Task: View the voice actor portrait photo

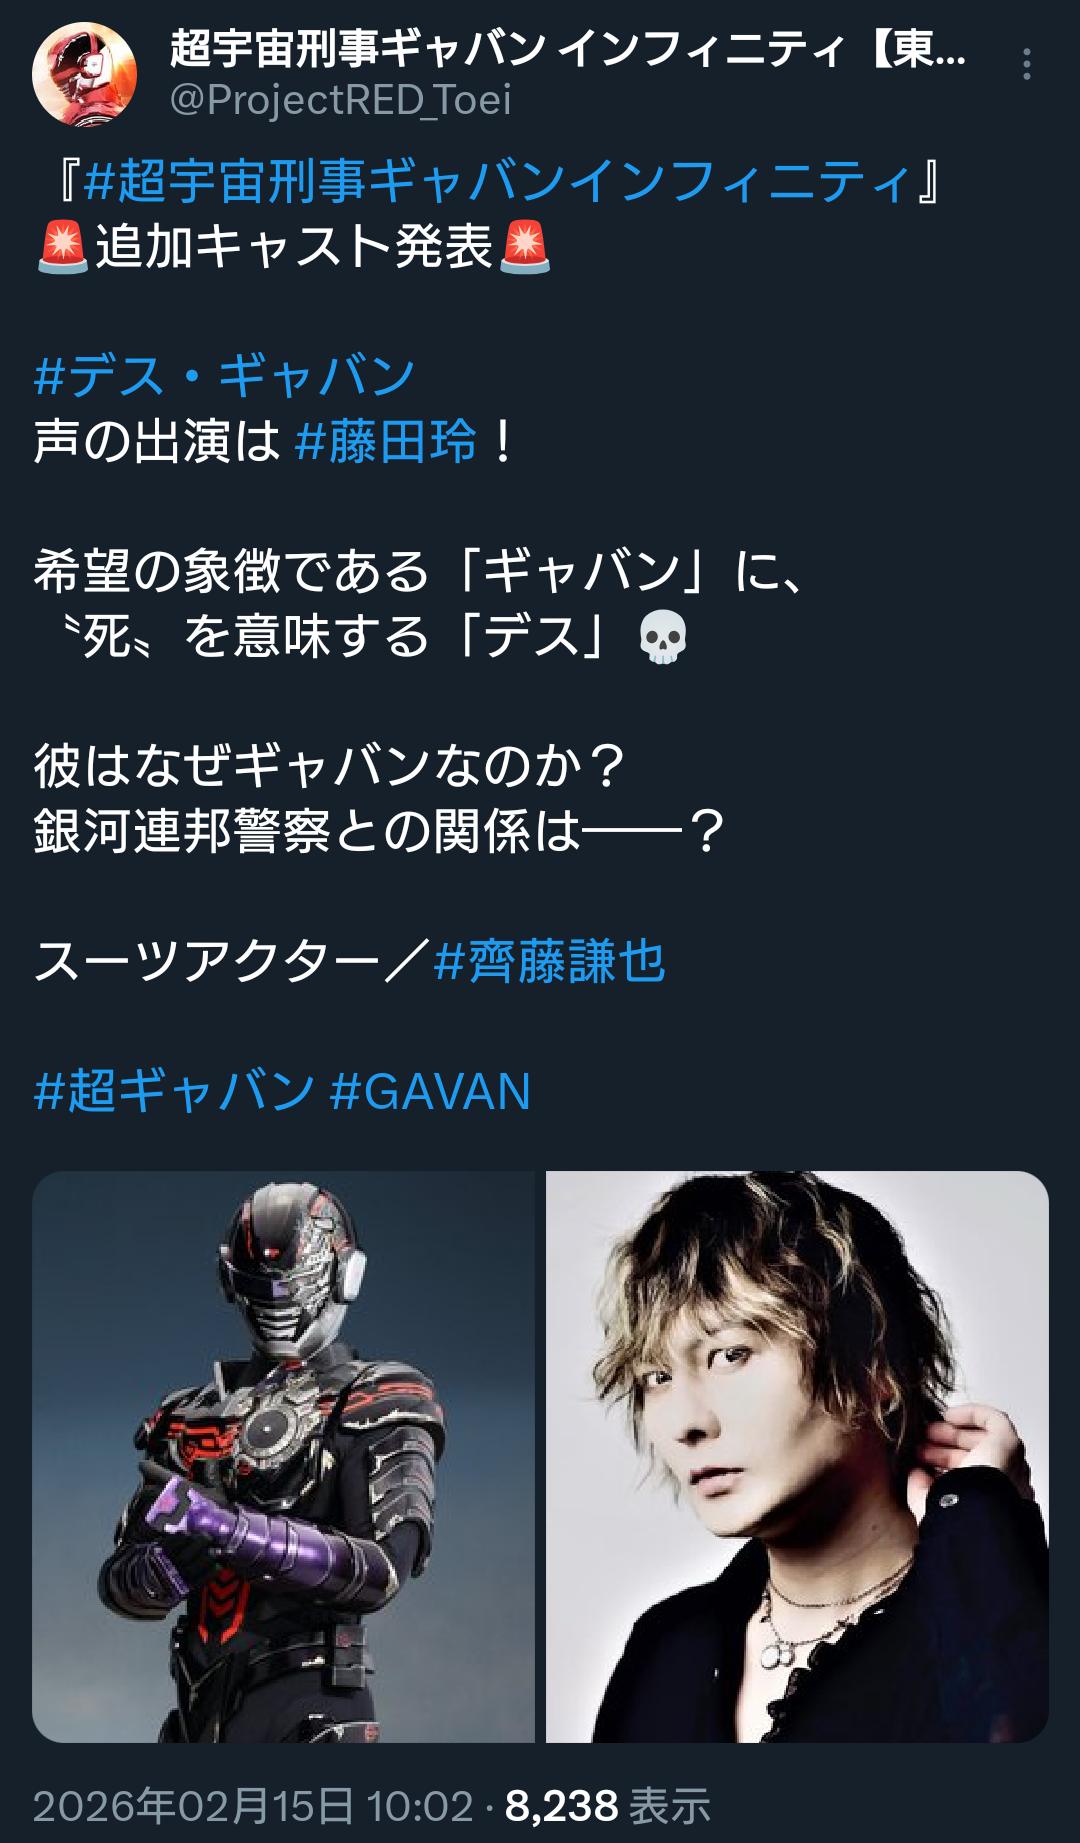Action: click(x=797, y=1457)
